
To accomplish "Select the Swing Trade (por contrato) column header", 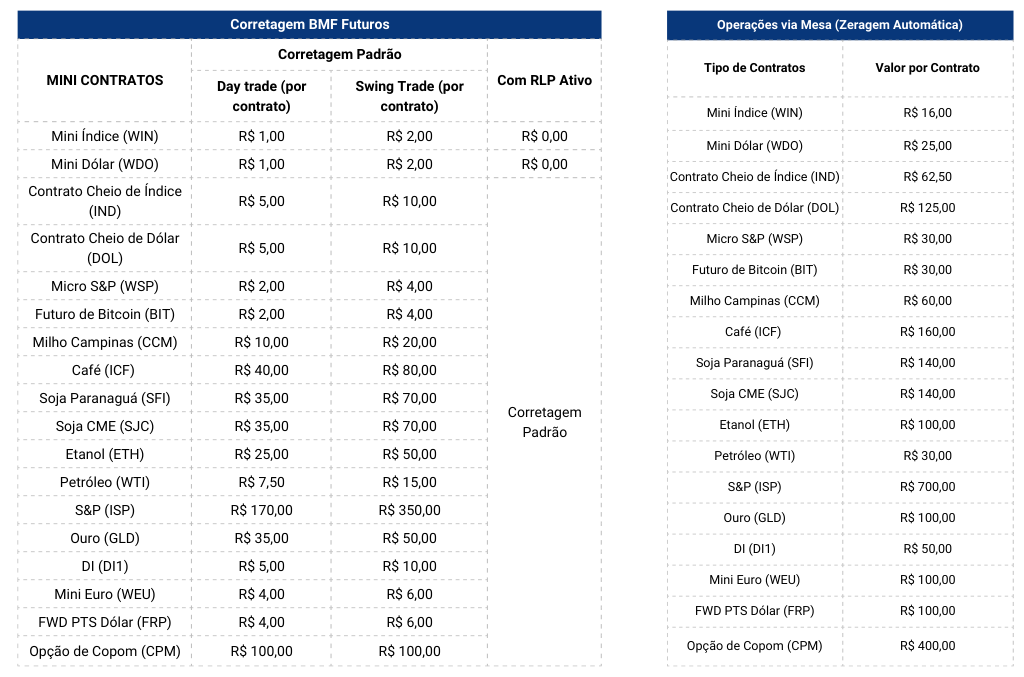I will pos(409,96).
